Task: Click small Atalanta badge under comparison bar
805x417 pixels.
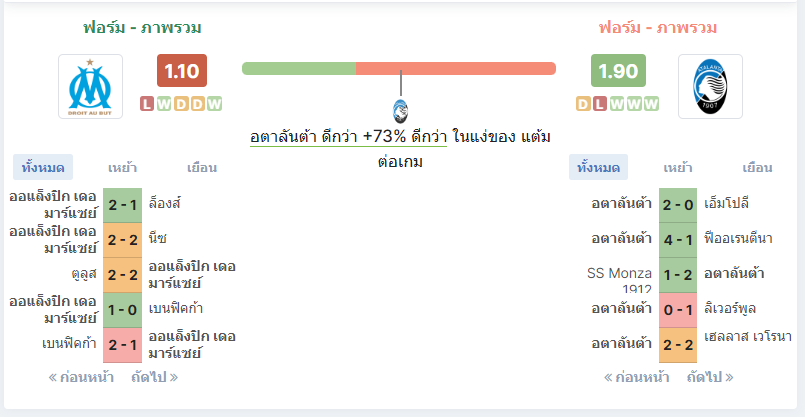Action: [x=400, y=111]
